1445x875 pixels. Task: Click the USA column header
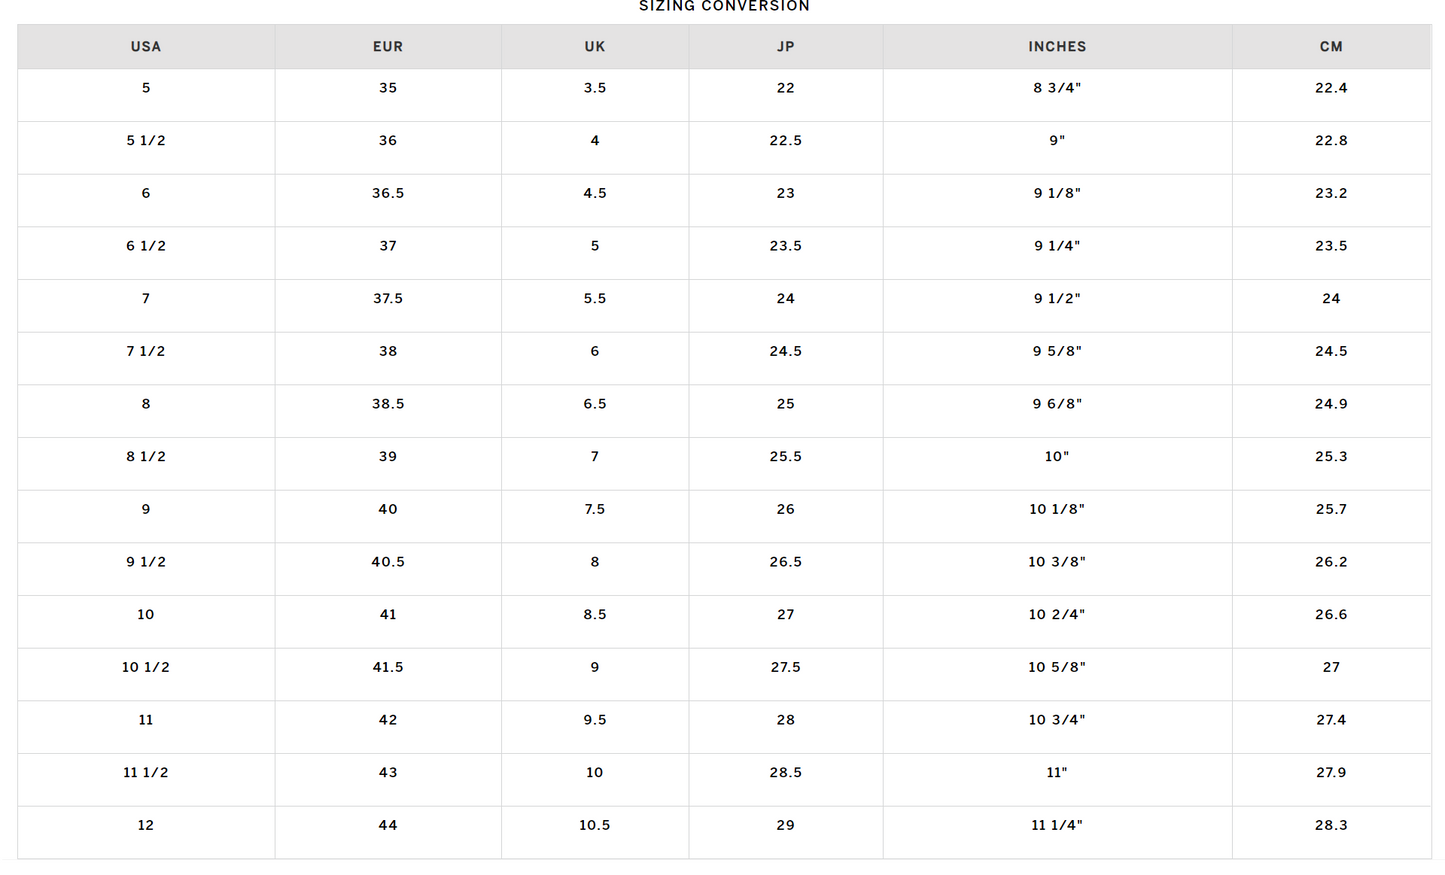coord(146,47)
